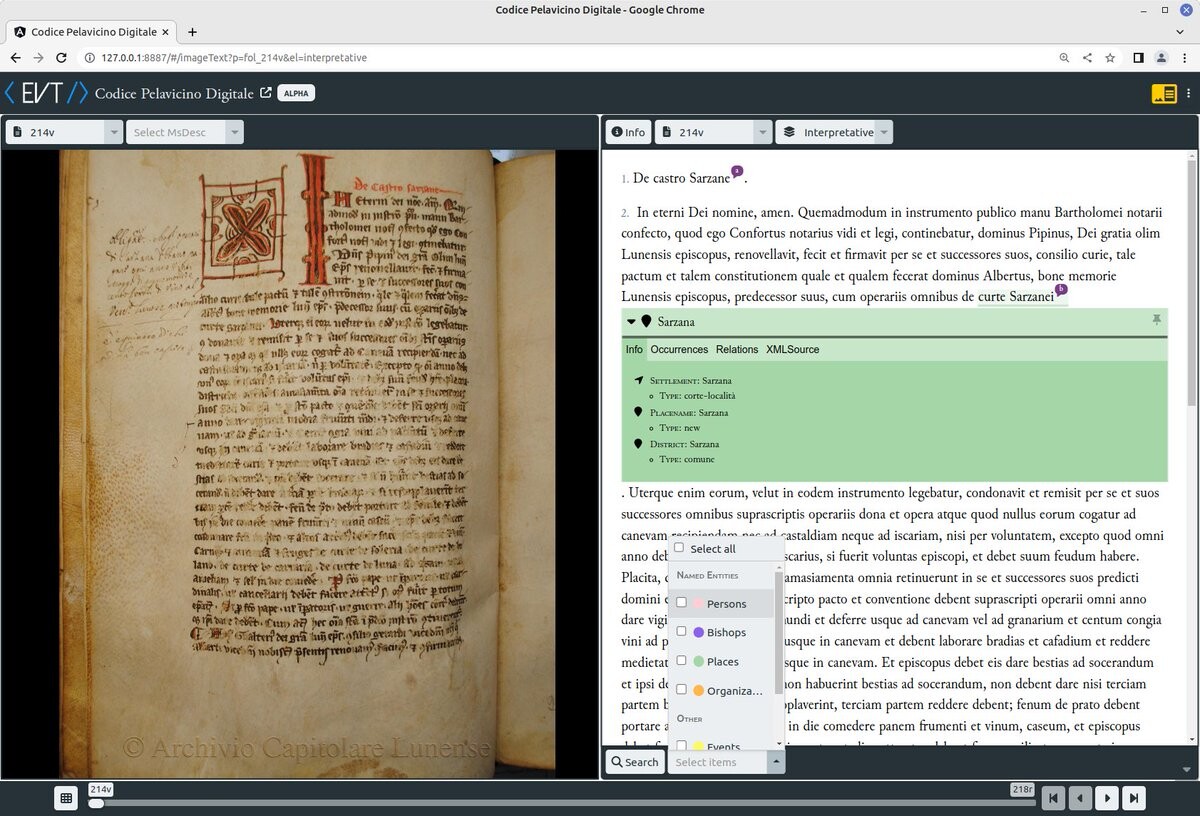Jump to the first page

tap(1053, 798)
